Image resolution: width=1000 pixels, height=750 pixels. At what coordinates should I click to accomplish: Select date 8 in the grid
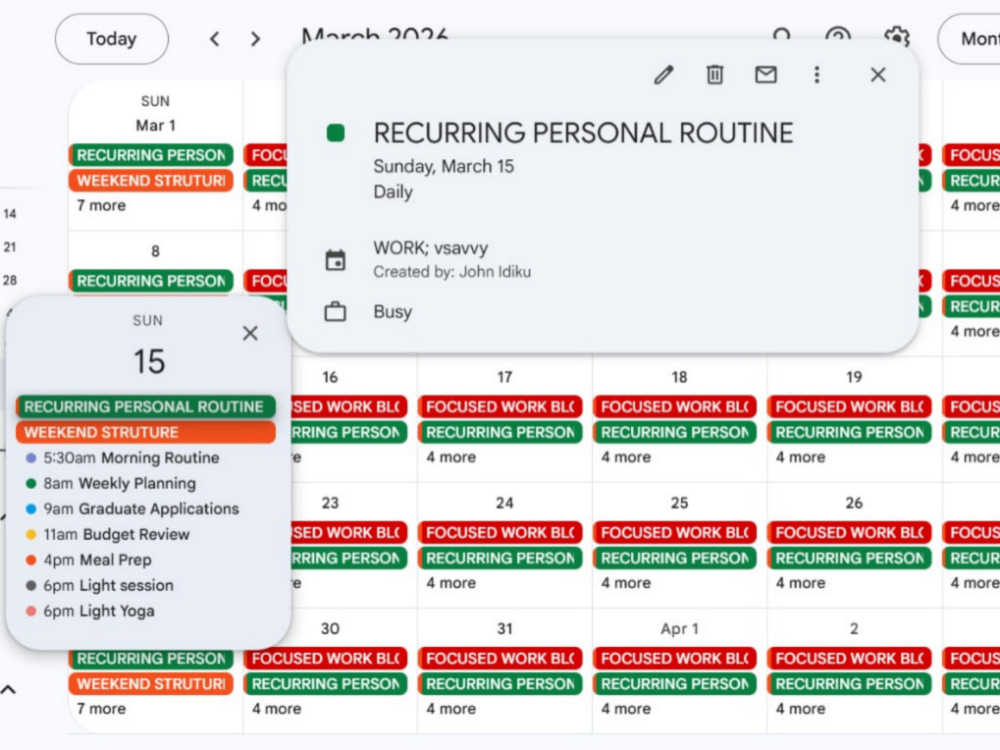coord(155,251)
